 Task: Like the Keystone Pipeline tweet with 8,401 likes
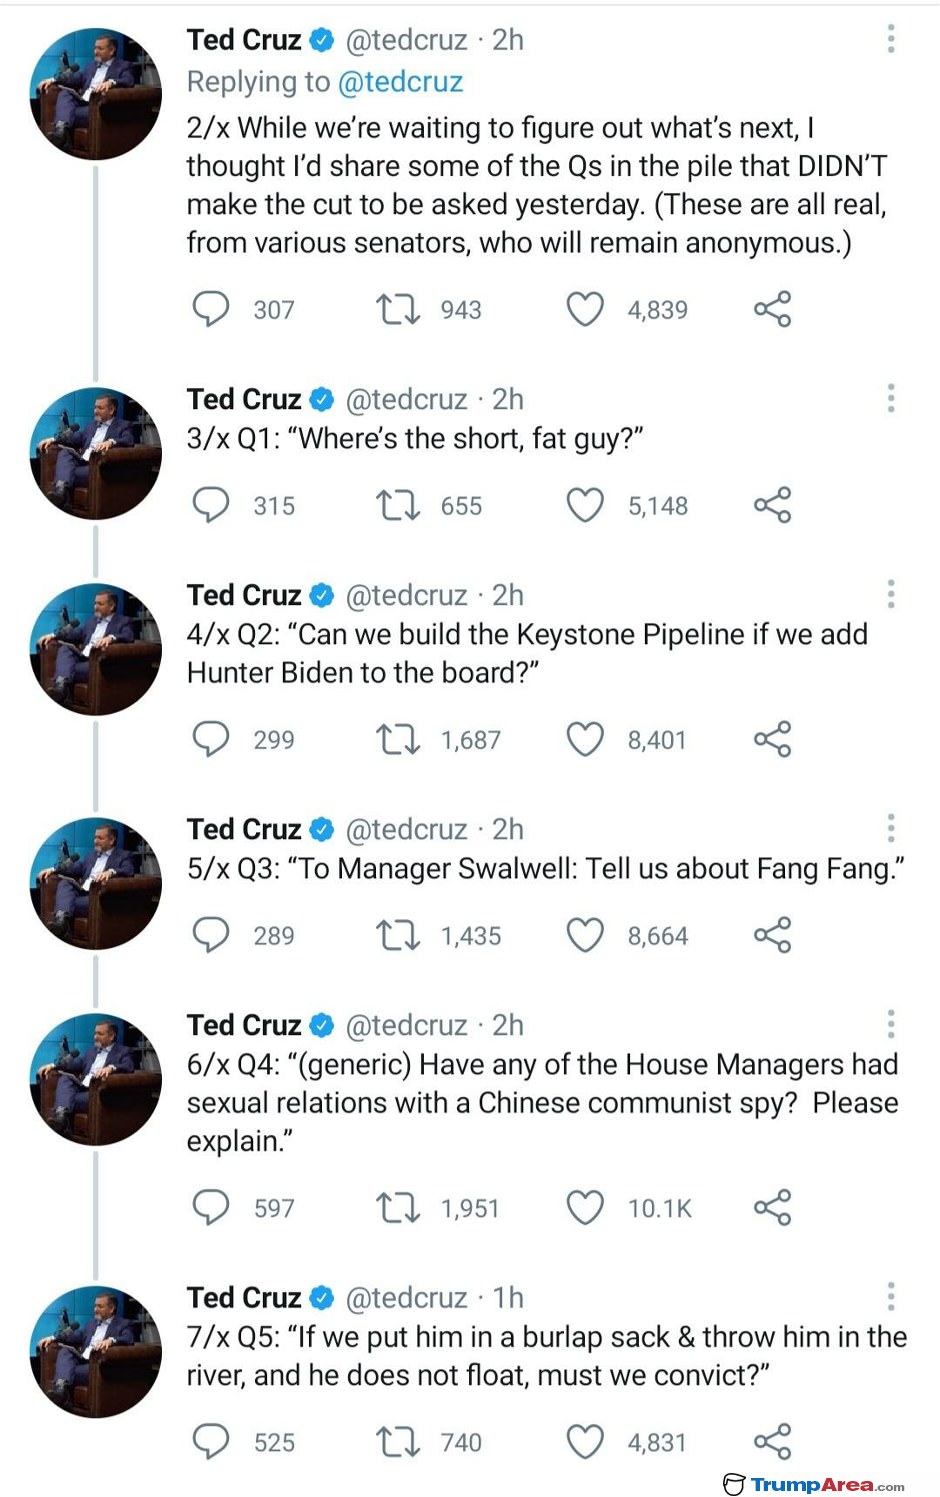pyautogui.click(x=585, y=739)
